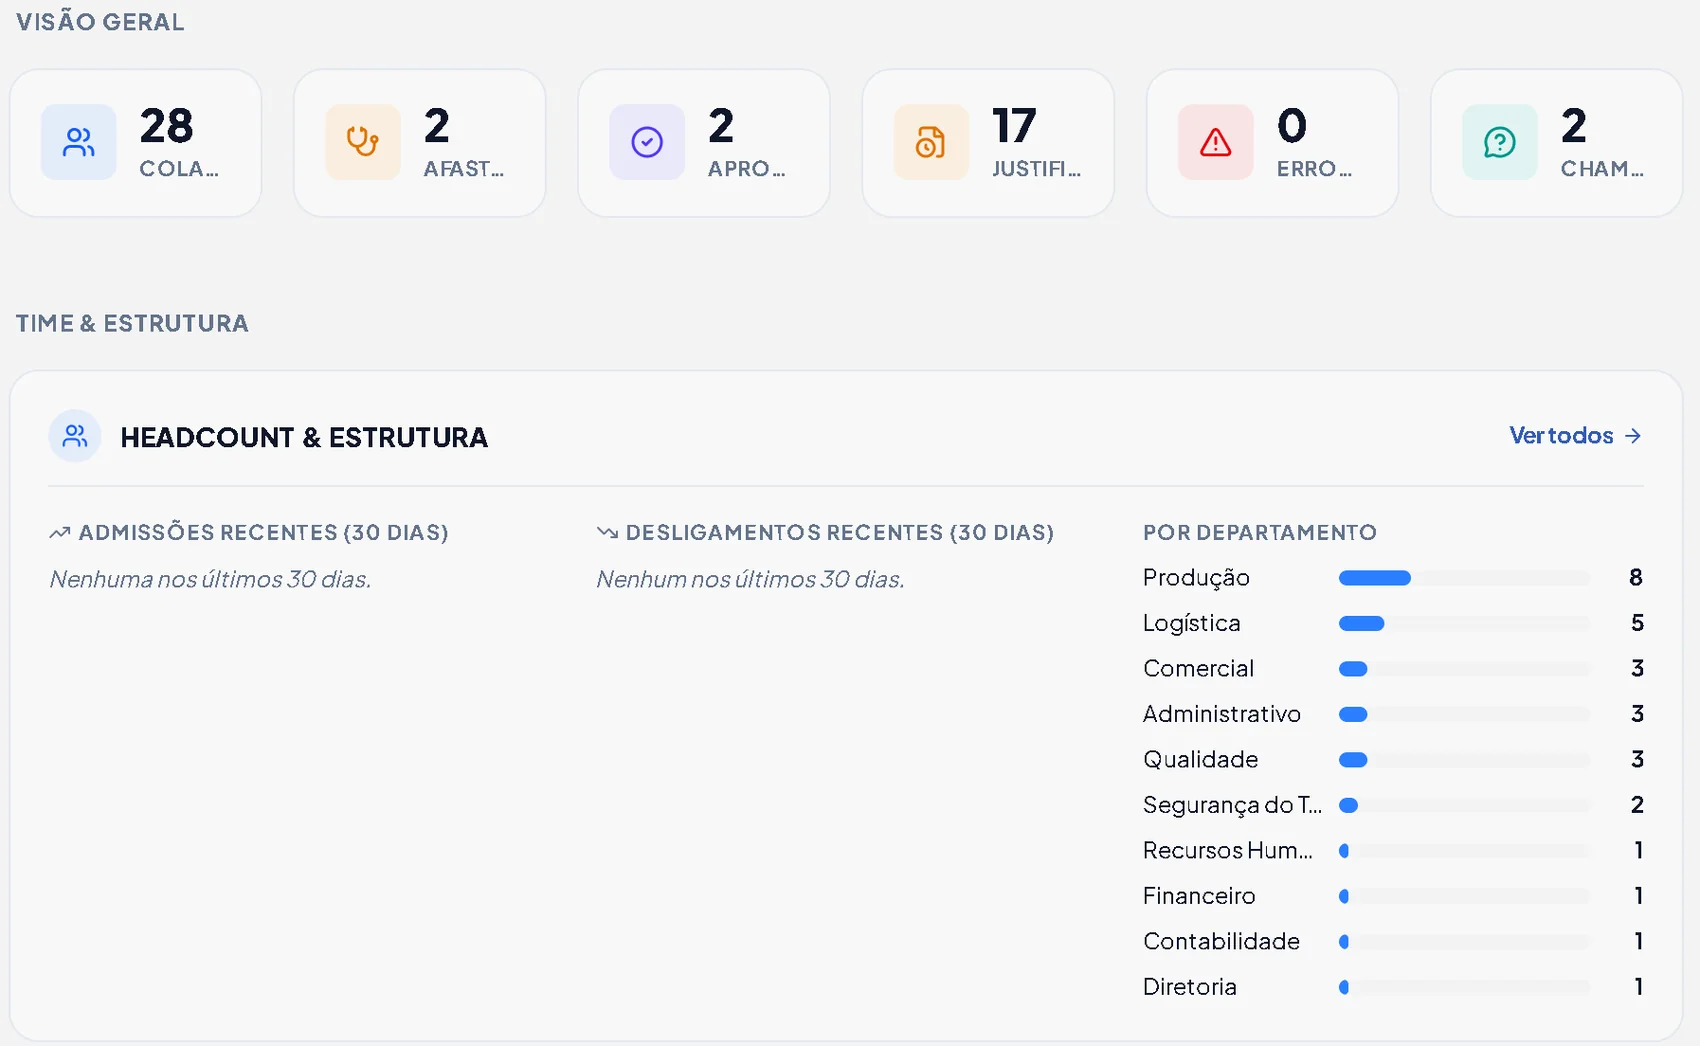Viewport: 1700px width, 1046px height.
Task: Select the Administrativo department label
Action: [1222, 714]
